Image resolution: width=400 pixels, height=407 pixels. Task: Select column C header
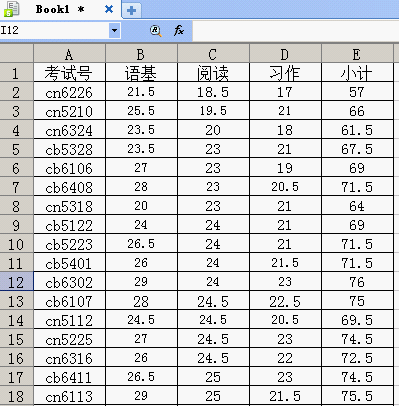[213, 53]
